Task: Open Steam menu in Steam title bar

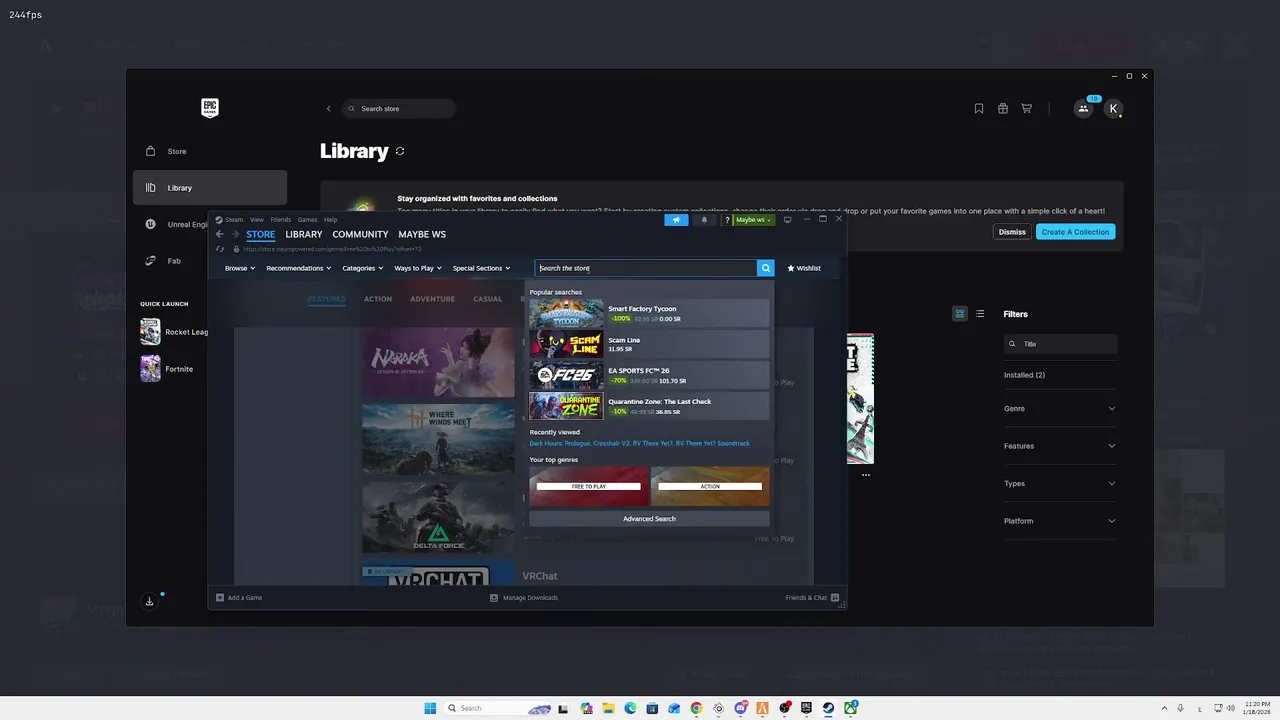Action: [x=234, y=219]
